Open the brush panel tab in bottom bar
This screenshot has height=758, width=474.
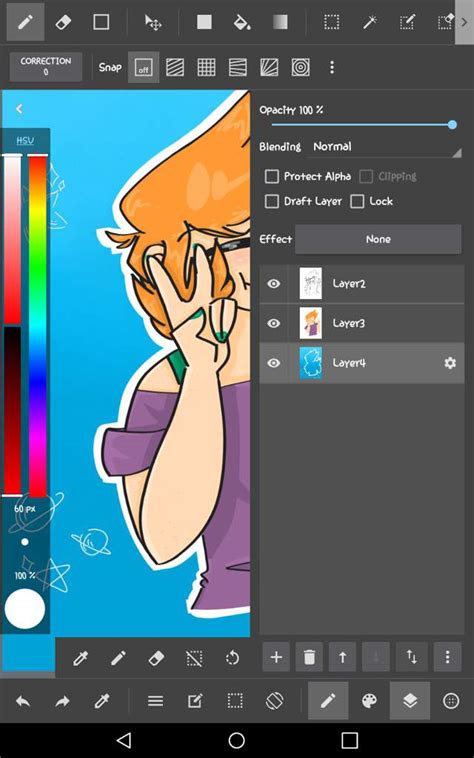point(328,701)
